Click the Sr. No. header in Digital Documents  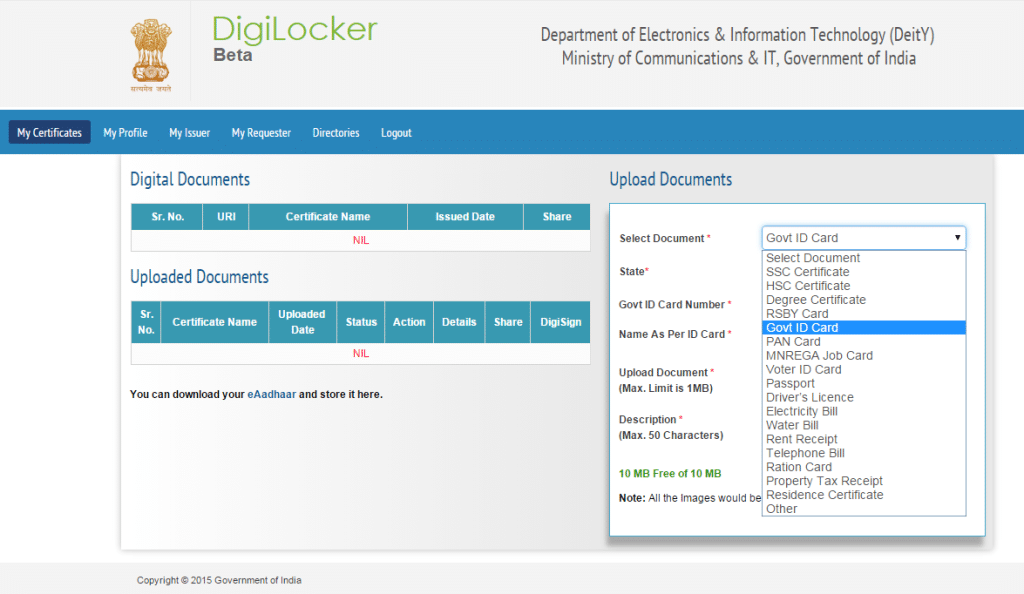click(x=167, y=217)
